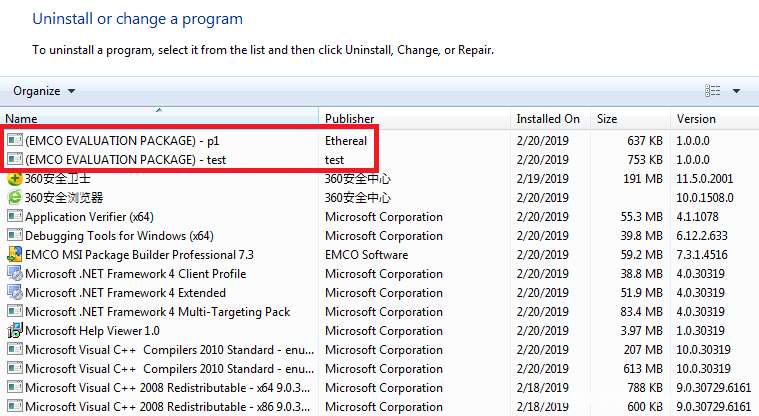Screen dimensions: 759x416
Task: Click the 360安全浏览器 browser icon
Action: point(15,198)
